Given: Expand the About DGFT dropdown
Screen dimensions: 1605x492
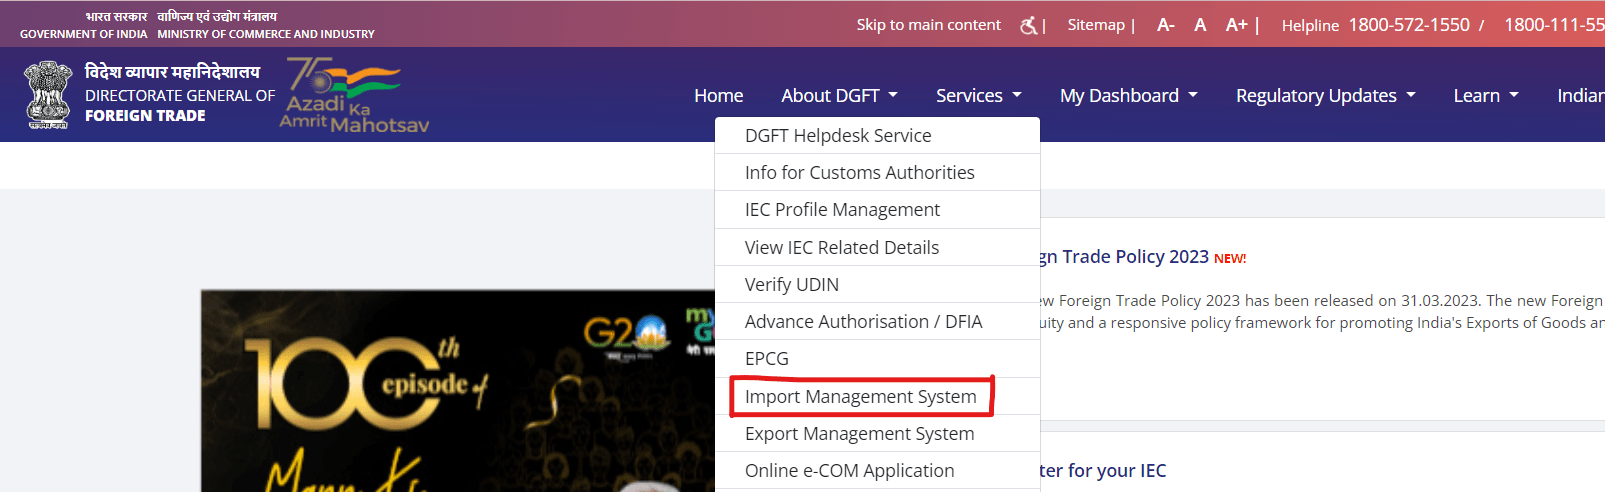Looking at the screenshot, I should (839, 96).
